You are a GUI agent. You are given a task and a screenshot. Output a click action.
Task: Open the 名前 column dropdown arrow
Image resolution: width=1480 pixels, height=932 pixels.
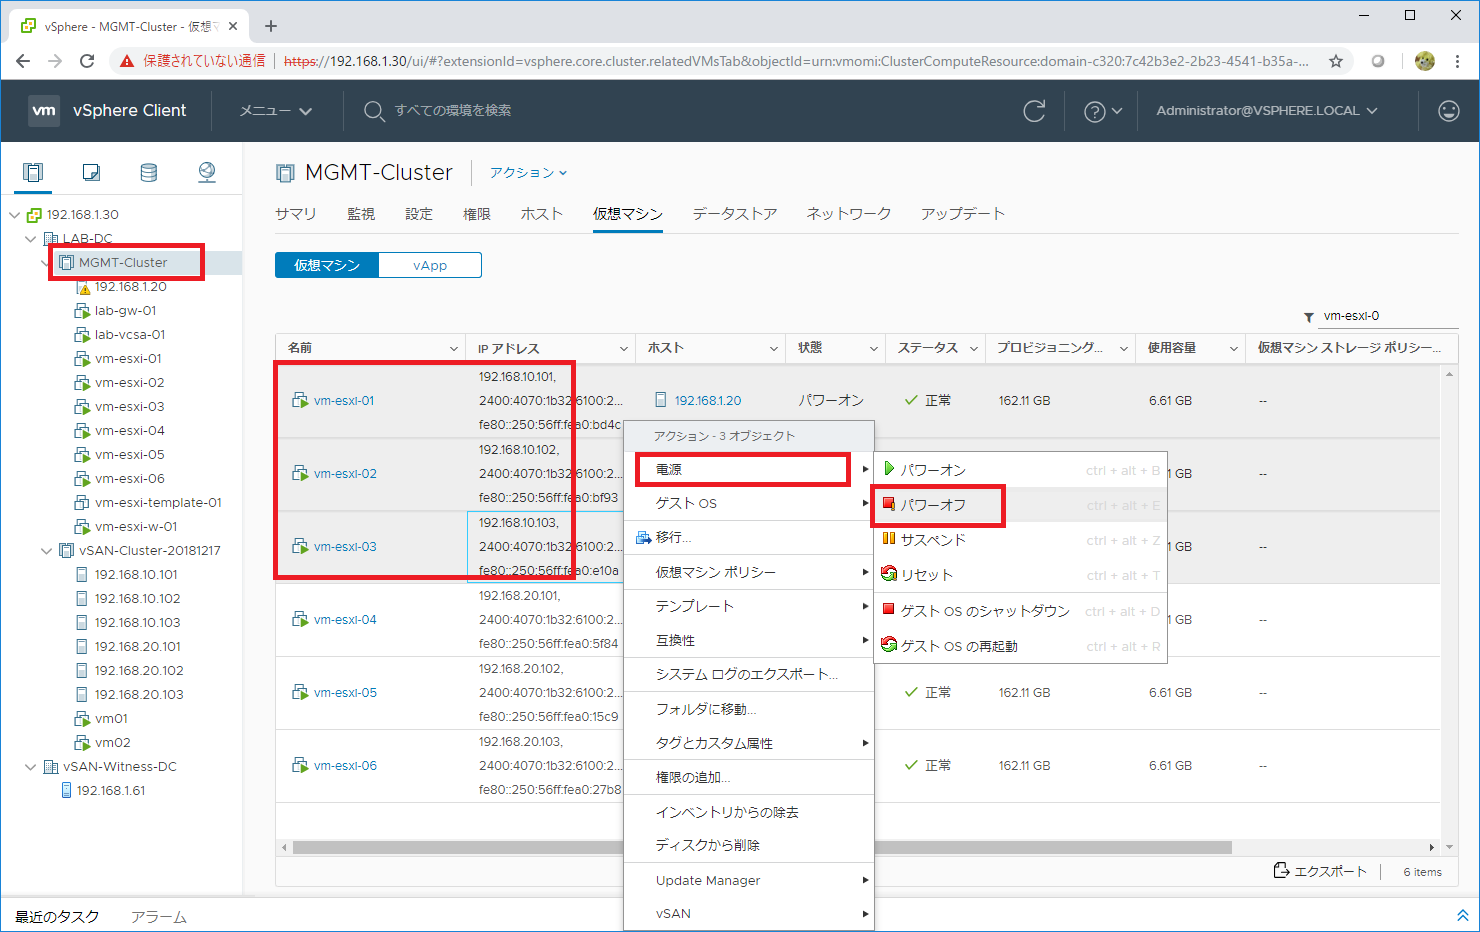tap(454, 349)
